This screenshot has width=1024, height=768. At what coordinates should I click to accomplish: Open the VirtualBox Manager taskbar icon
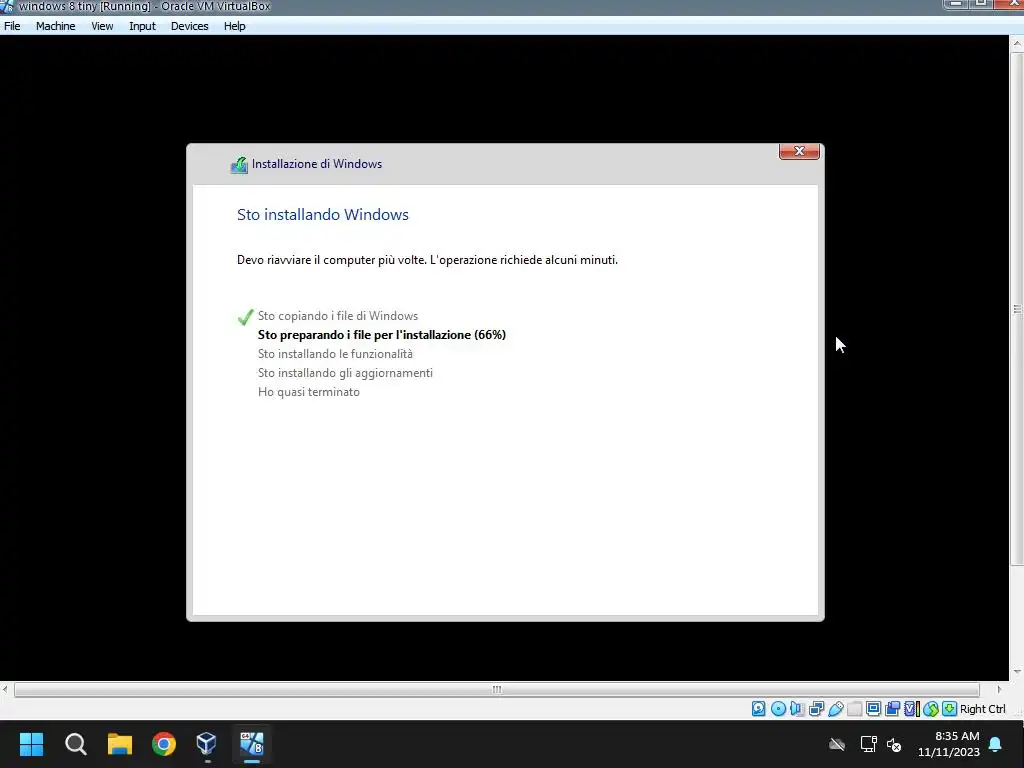click(206, 744)
